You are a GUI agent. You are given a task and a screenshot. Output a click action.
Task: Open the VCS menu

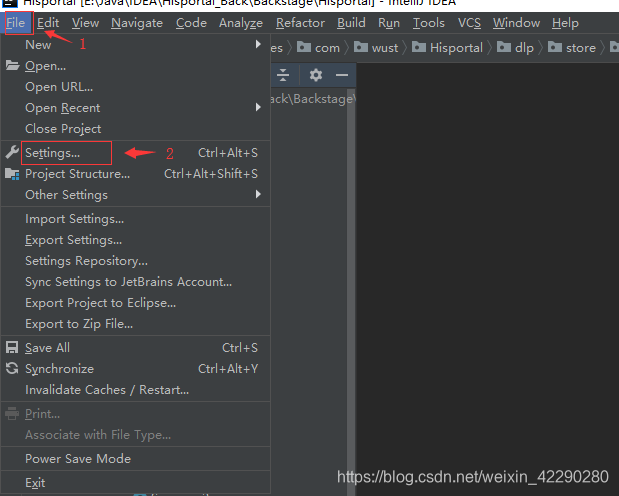tap(469, 23)
